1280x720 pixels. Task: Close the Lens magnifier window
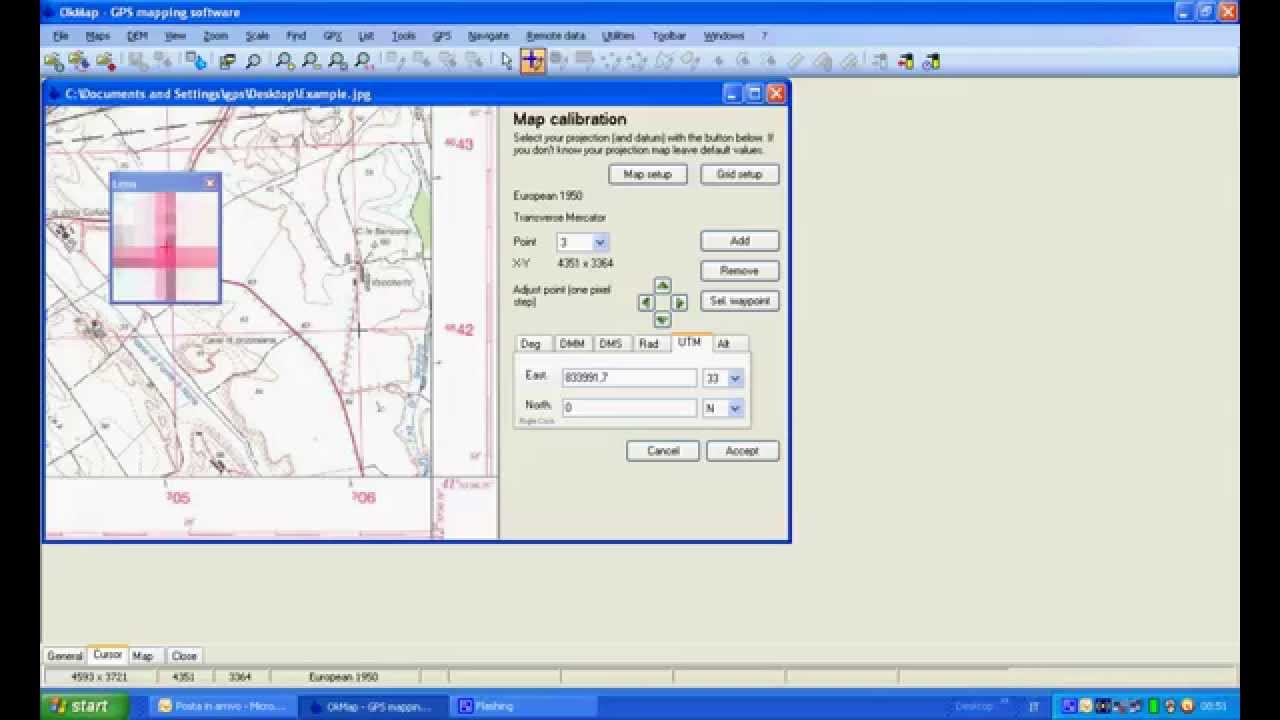pyautogui.click(x=209, y=183)
